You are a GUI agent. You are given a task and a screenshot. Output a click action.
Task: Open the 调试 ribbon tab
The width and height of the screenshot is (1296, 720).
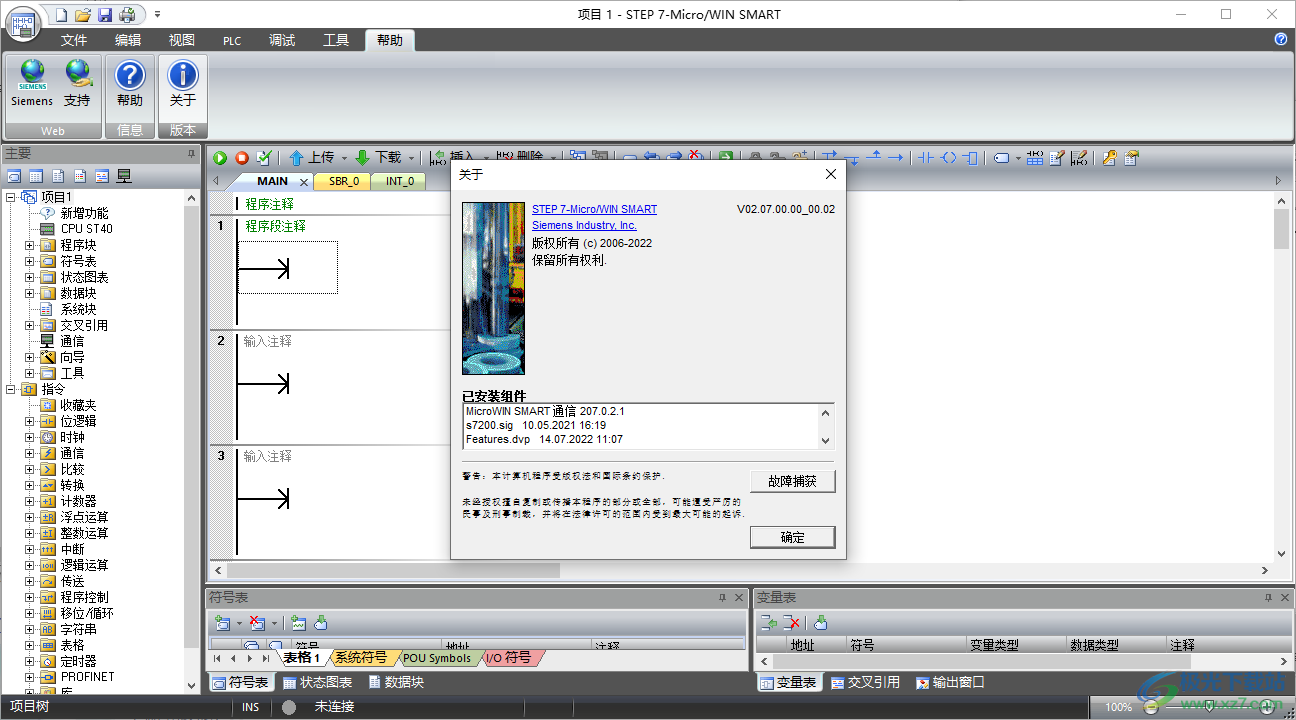pos(282,40)
